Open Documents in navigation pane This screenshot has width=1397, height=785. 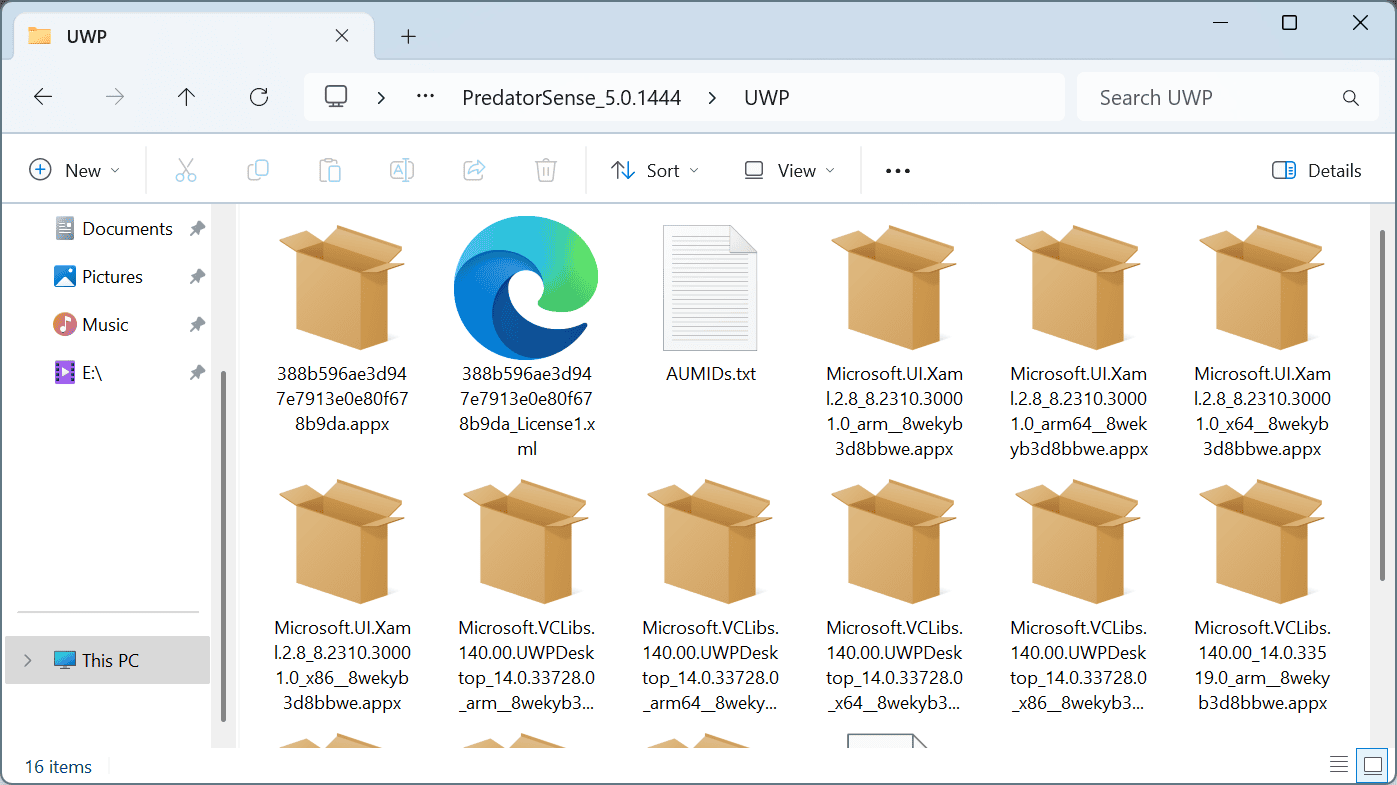(112, 228)
